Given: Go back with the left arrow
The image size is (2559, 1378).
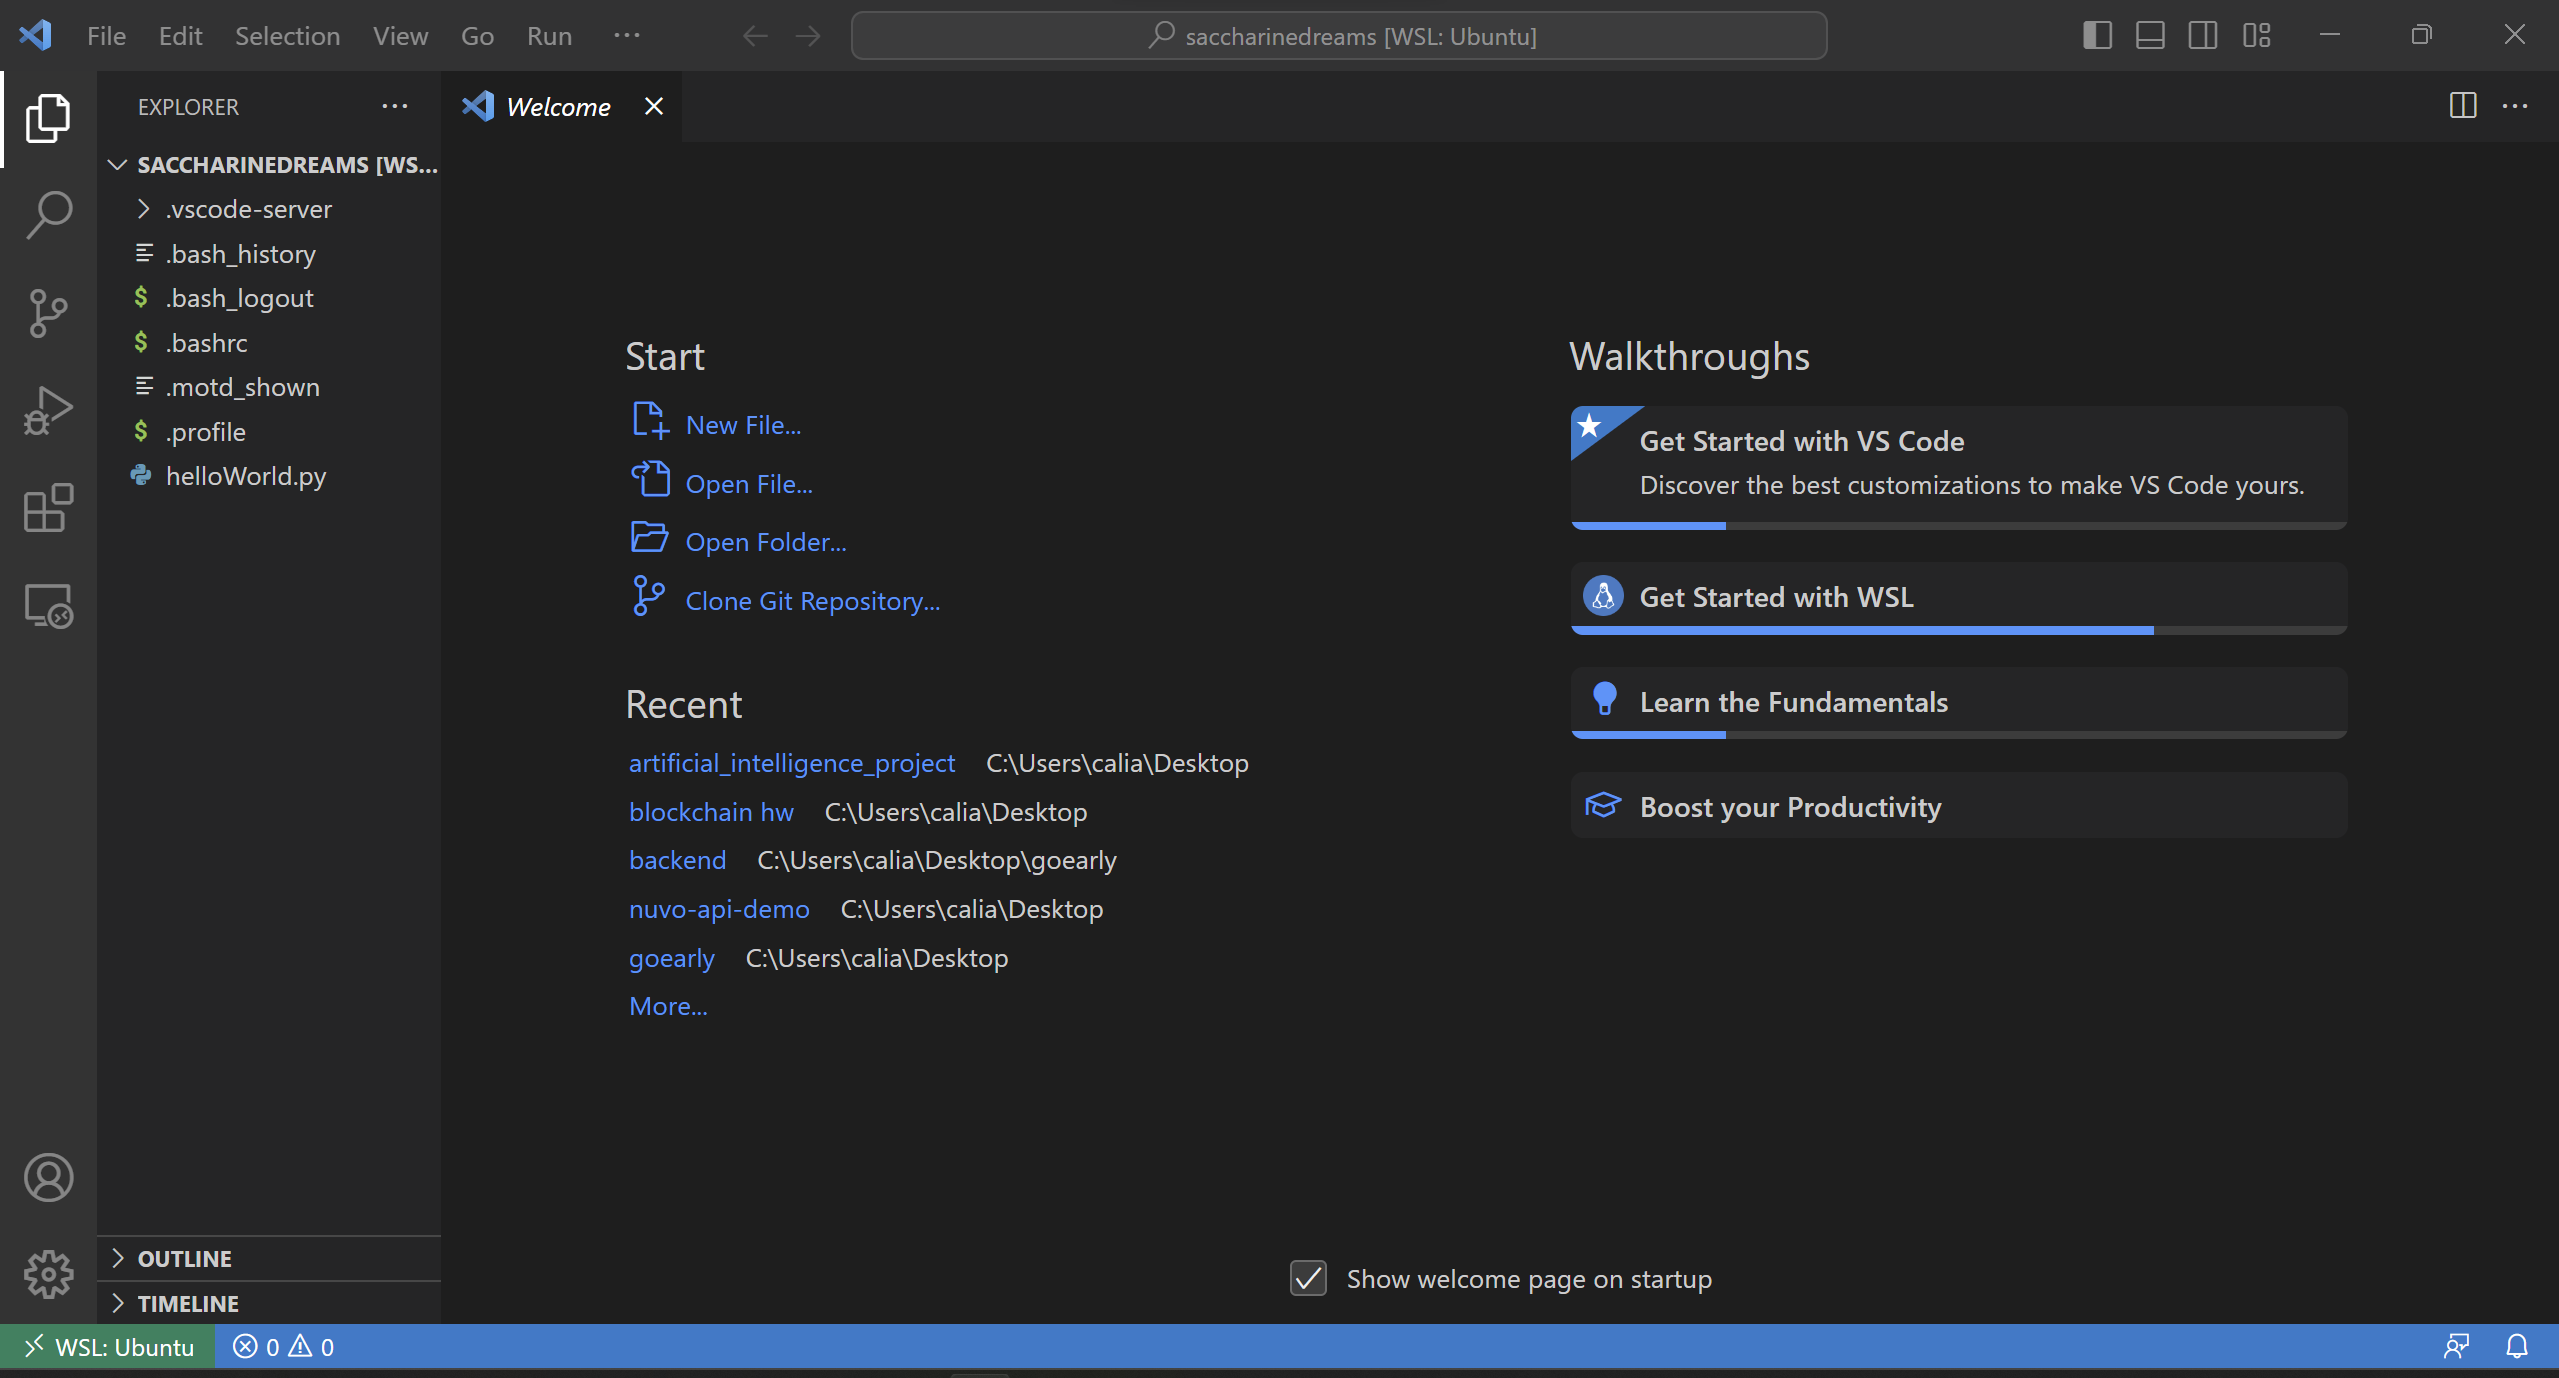Looking at the screenshot, I should [x=755, y=36].
